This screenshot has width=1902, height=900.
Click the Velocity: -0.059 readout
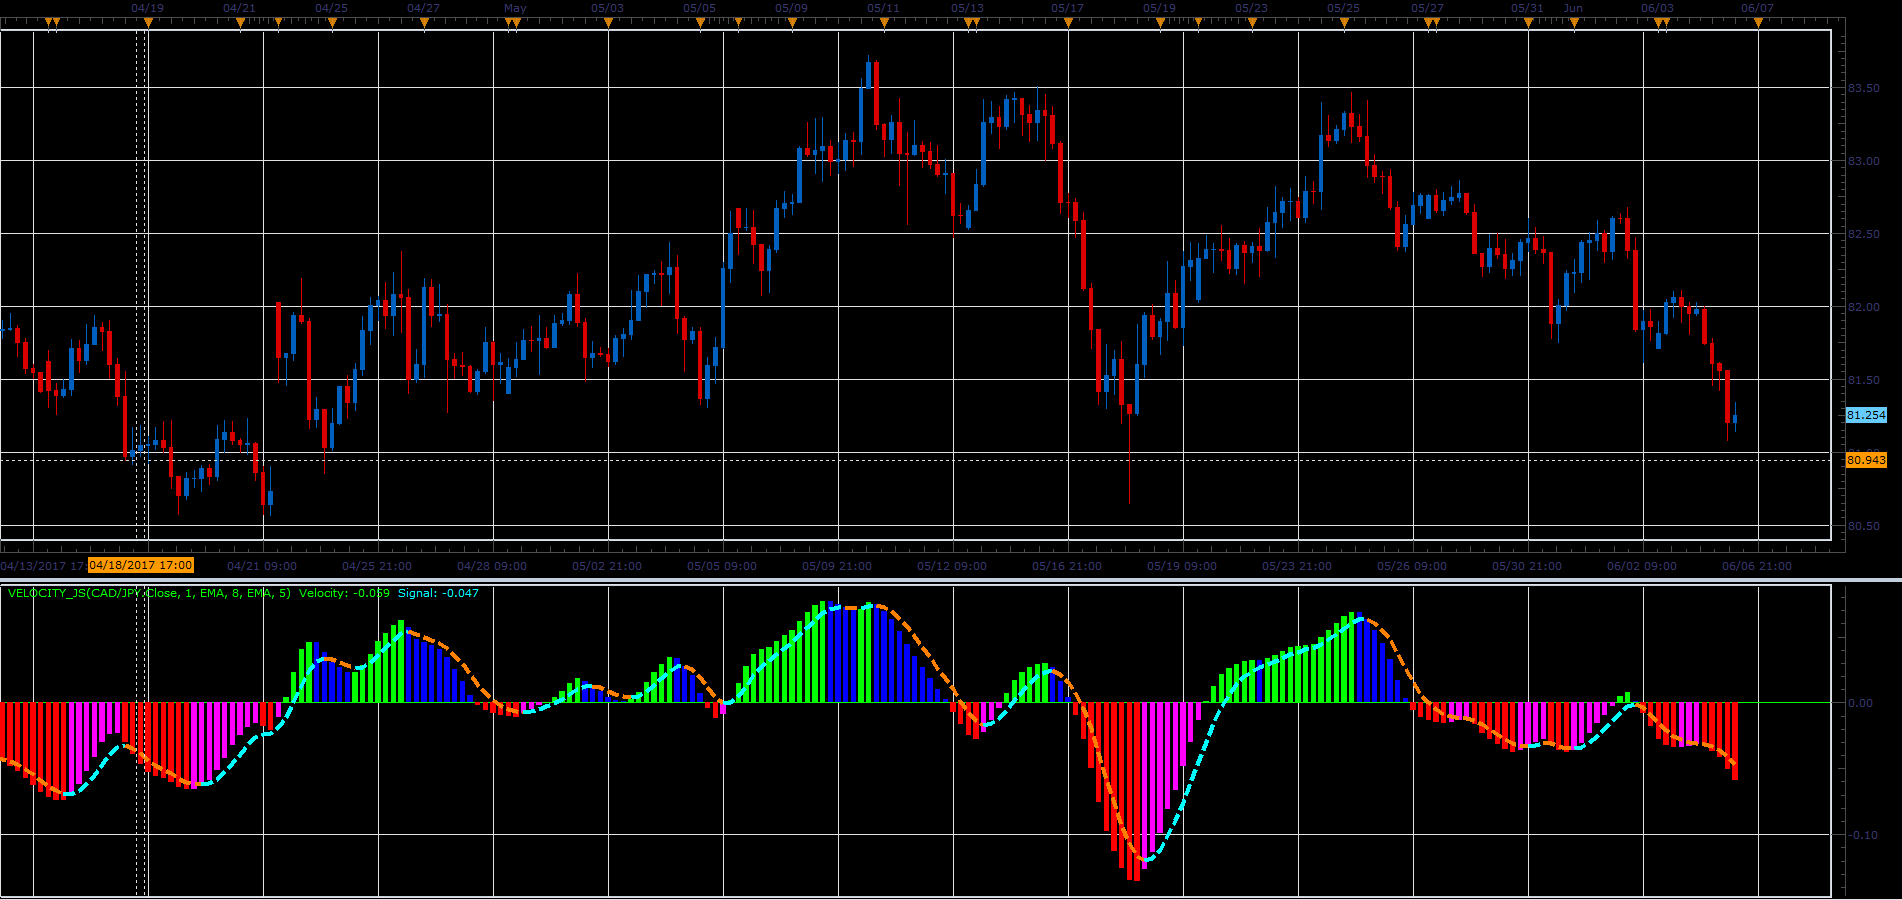point(344,593)
